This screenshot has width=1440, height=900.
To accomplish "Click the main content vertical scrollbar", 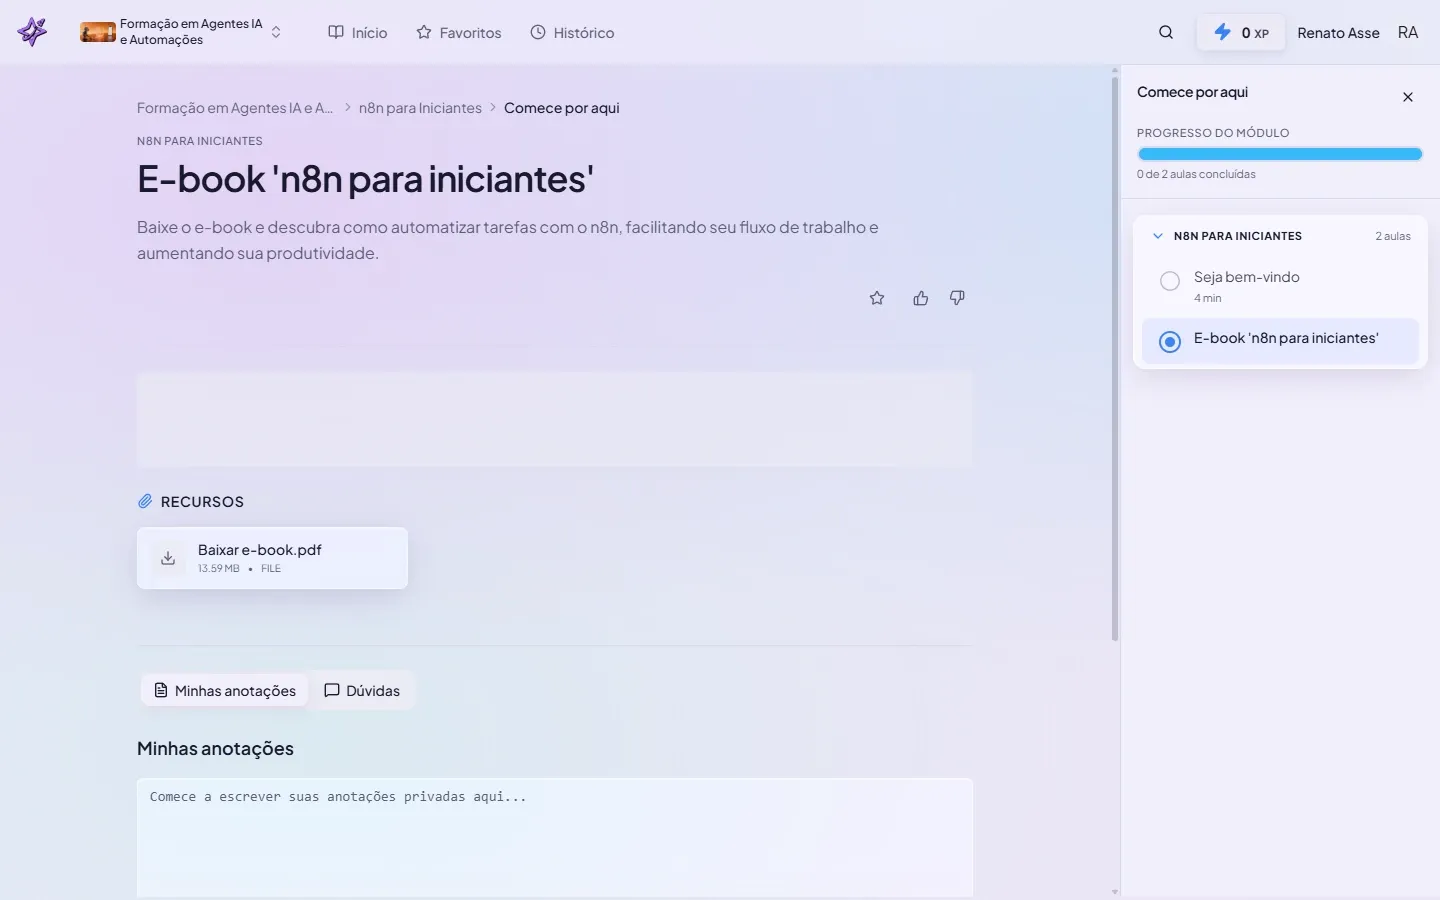I will click(x=1115, y=360).
